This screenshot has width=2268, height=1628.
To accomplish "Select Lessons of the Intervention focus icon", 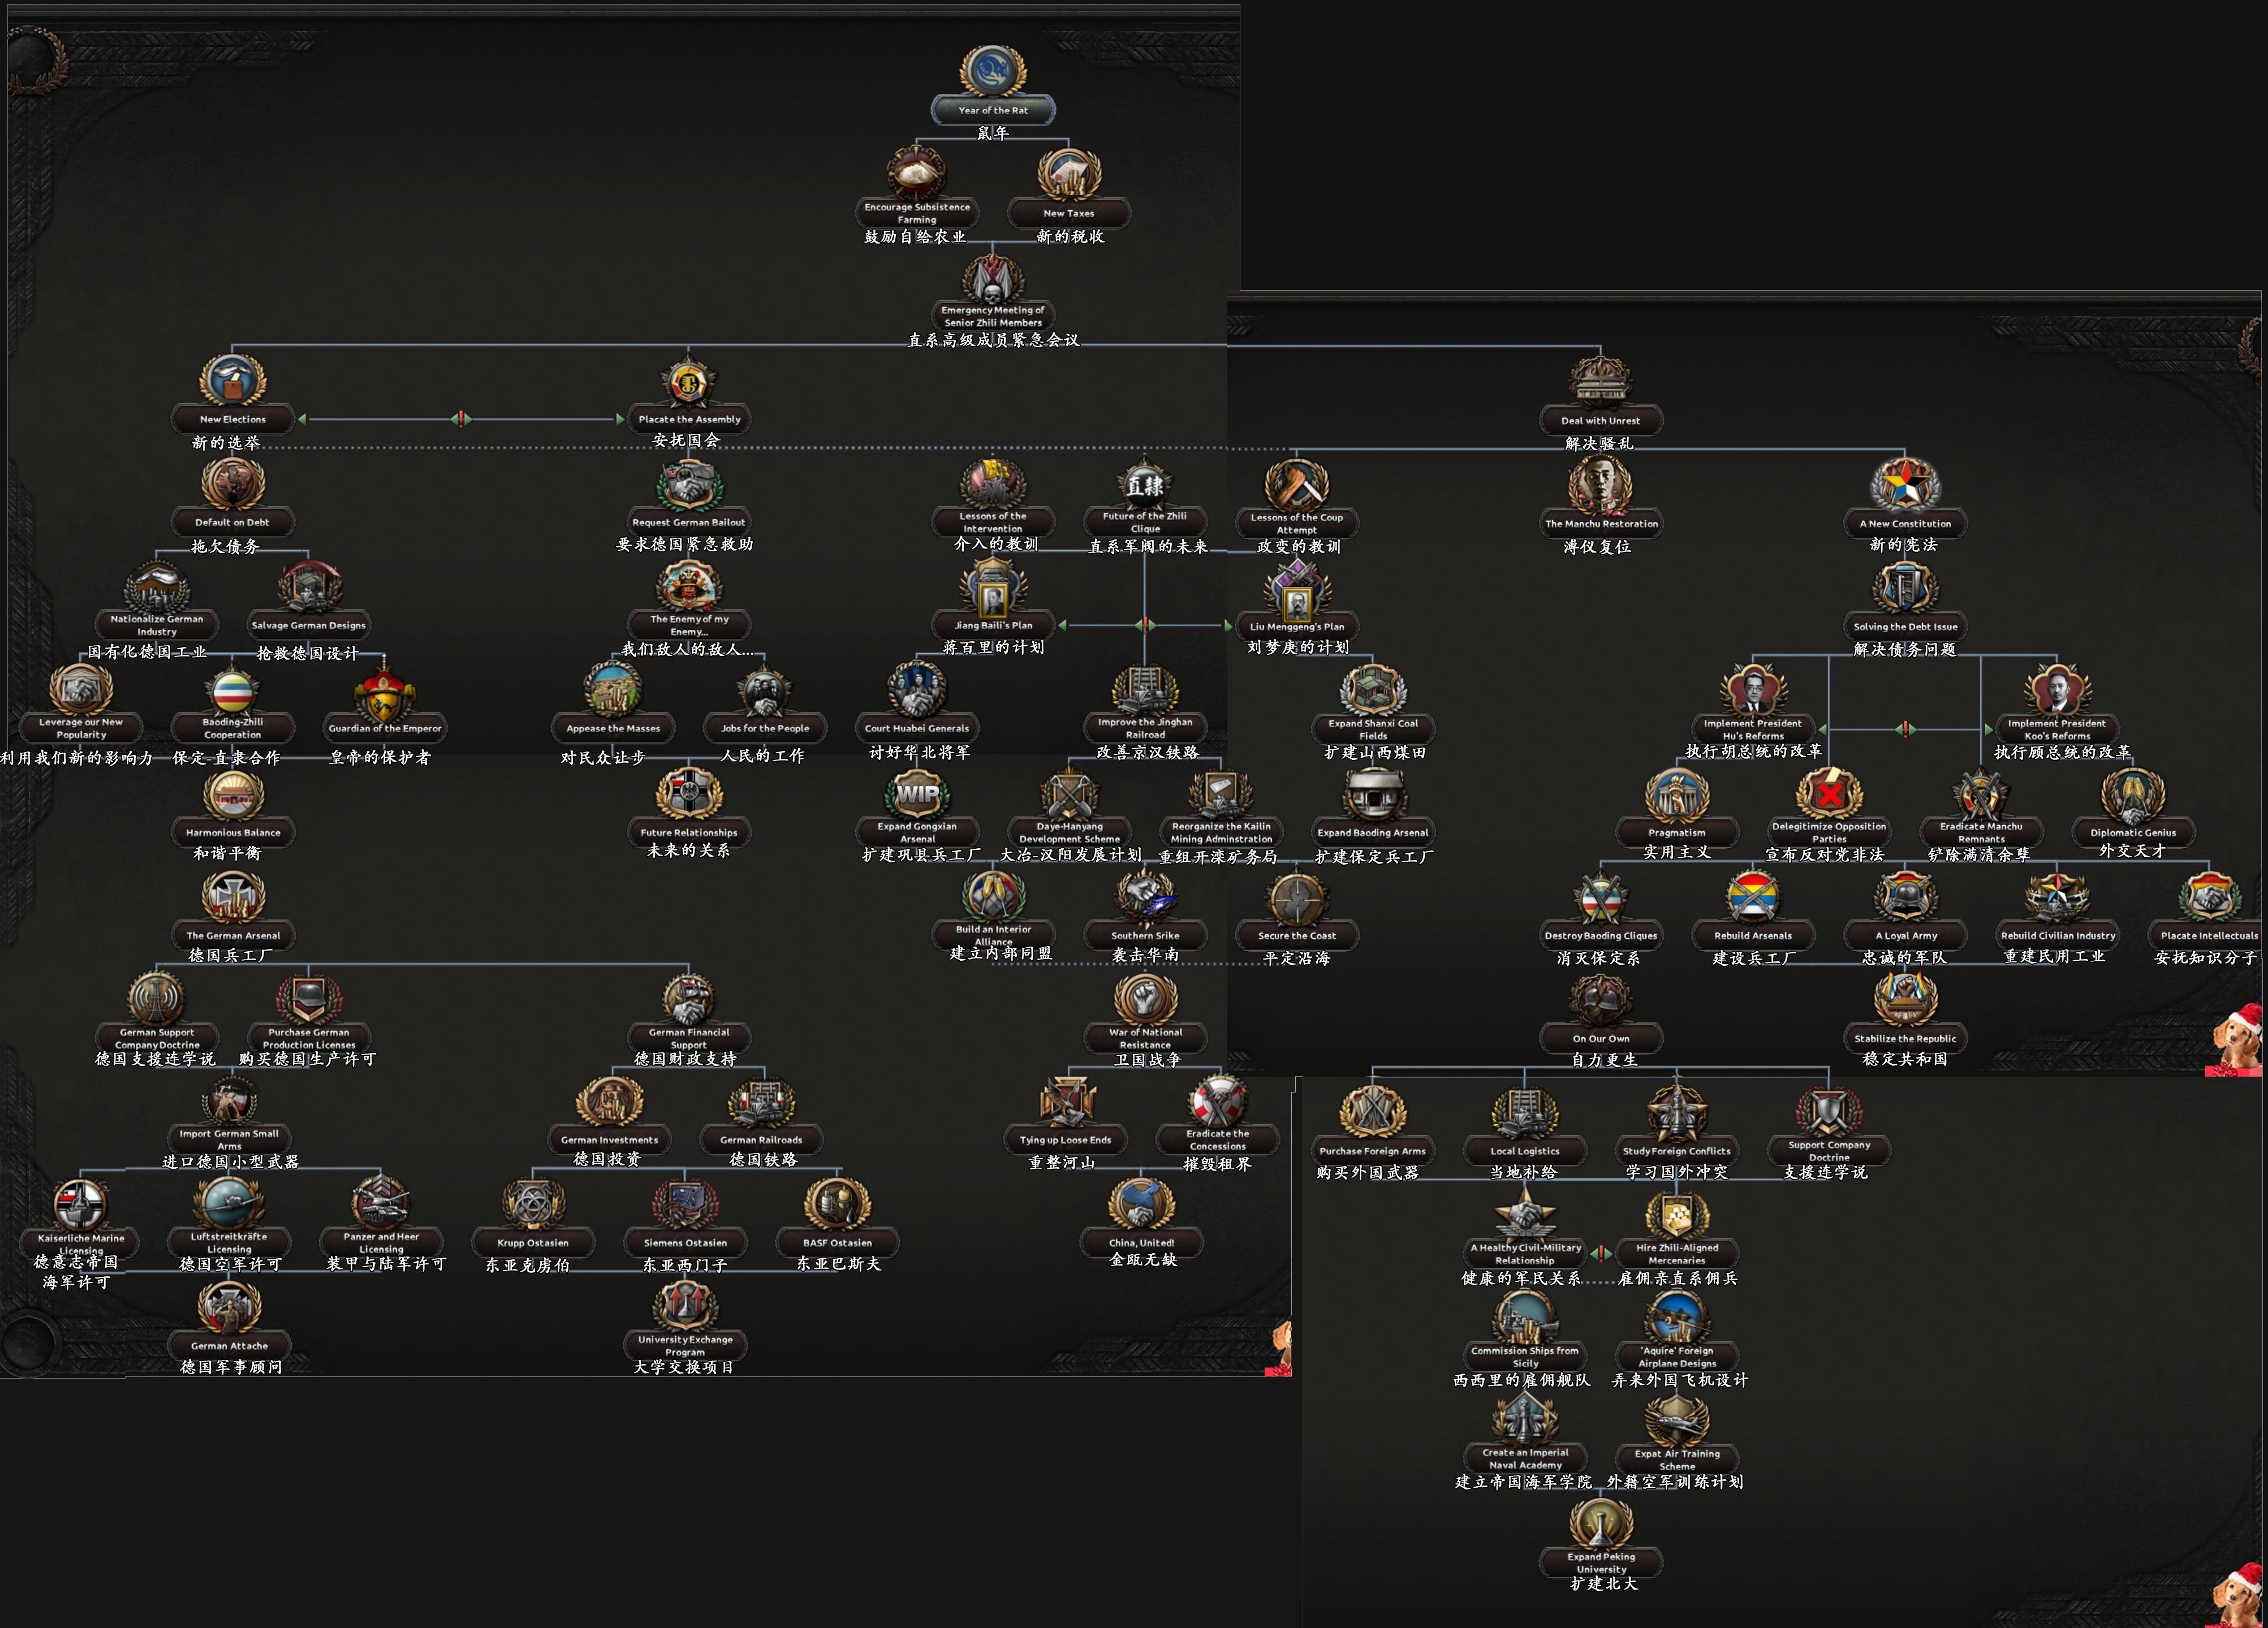I will (993, 484).
